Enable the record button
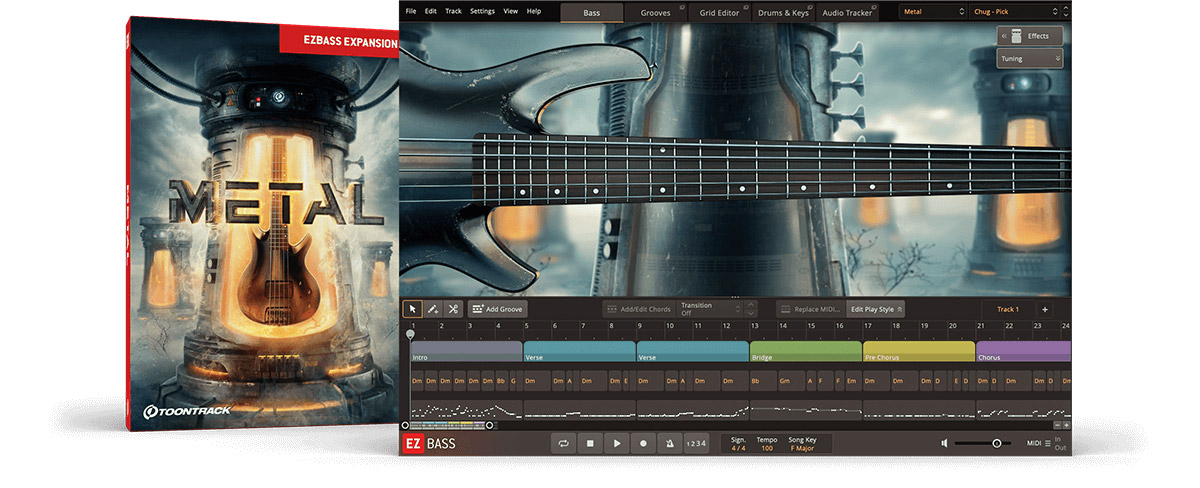 (643, 443)
